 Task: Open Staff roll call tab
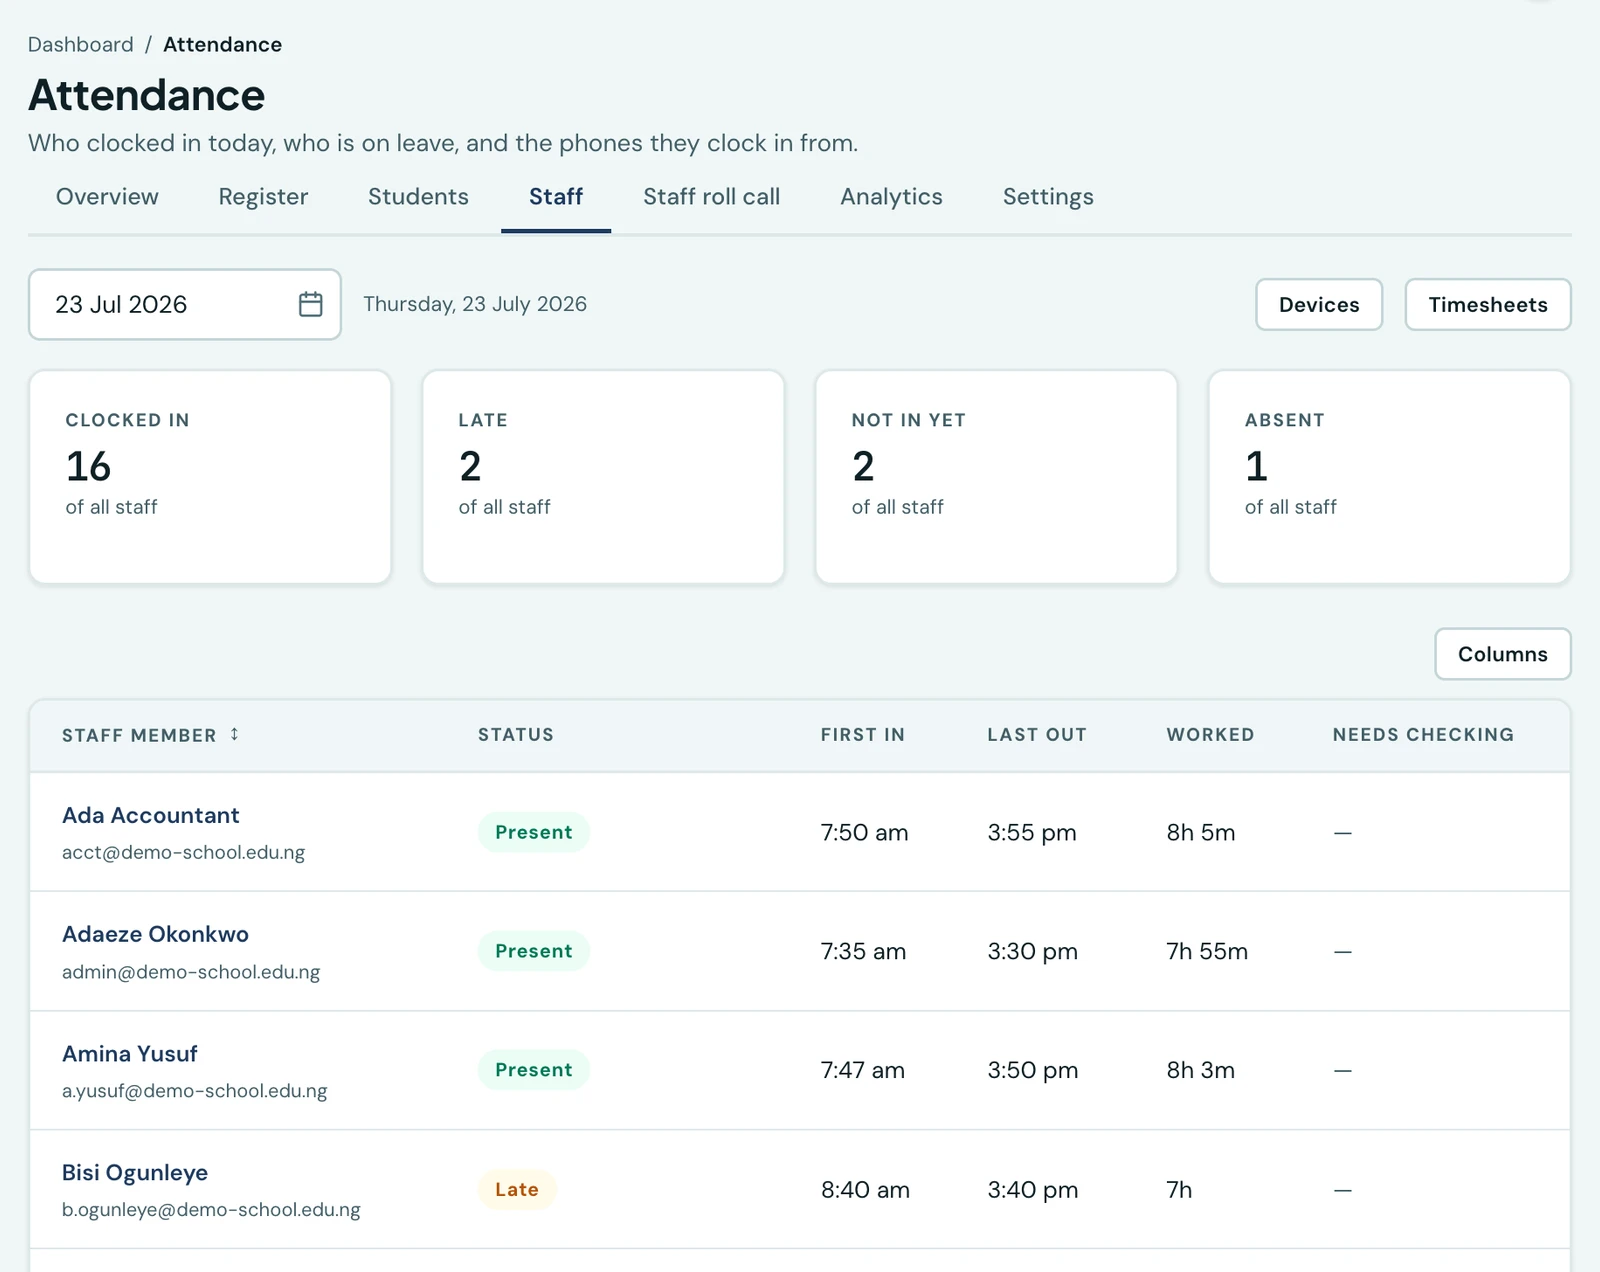[x=711, y=196]
